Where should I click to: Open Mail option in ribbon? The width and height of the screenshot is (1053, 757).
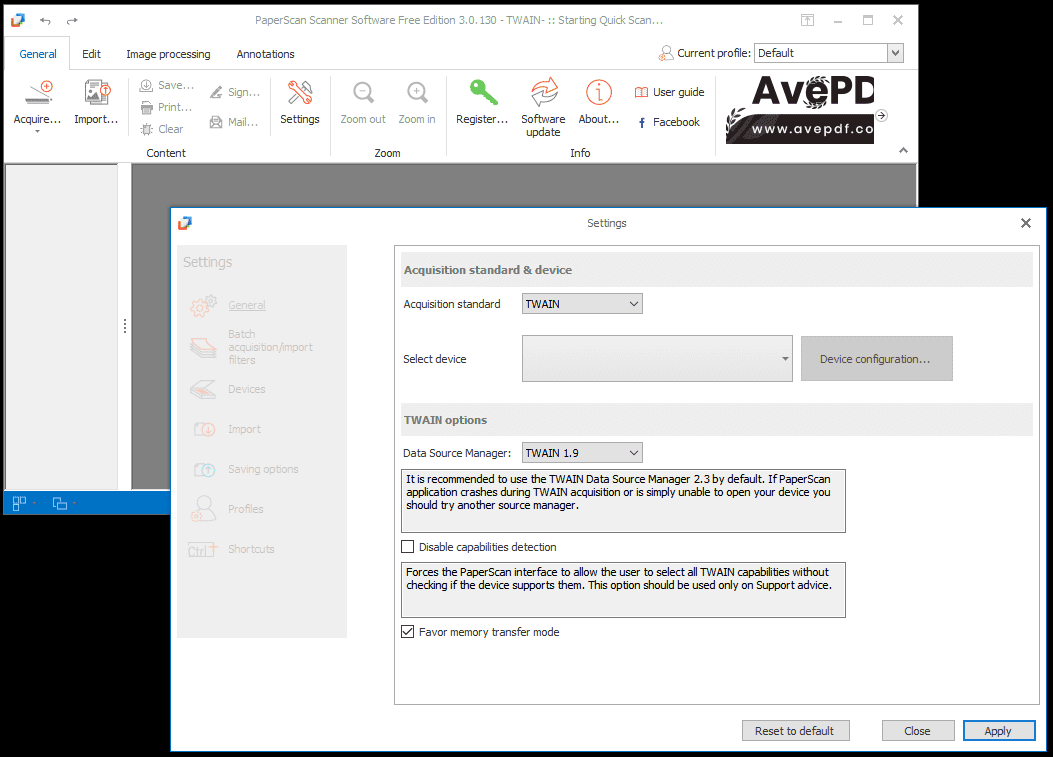[234, 122]
